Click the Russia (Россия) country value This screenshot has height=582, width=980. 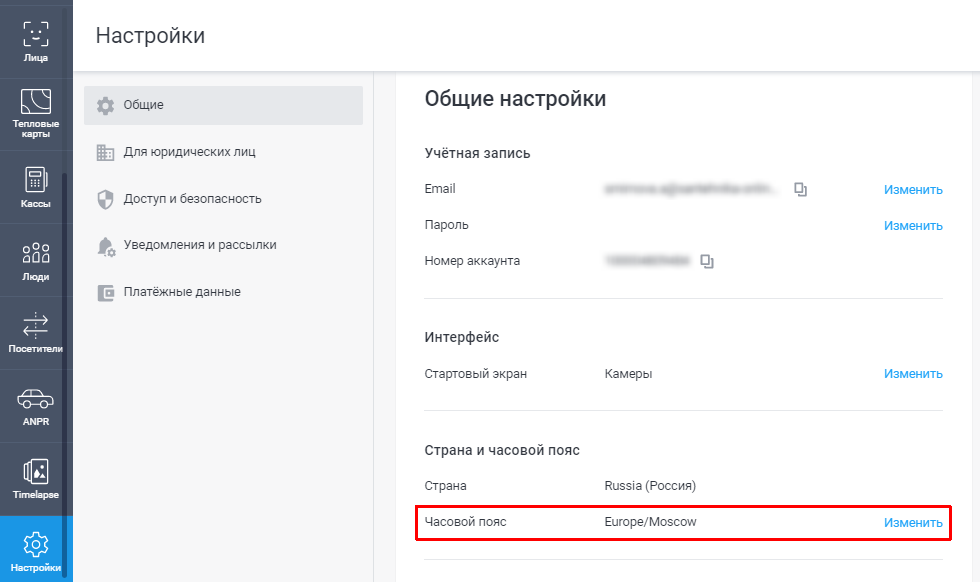[x=650, y=486]
